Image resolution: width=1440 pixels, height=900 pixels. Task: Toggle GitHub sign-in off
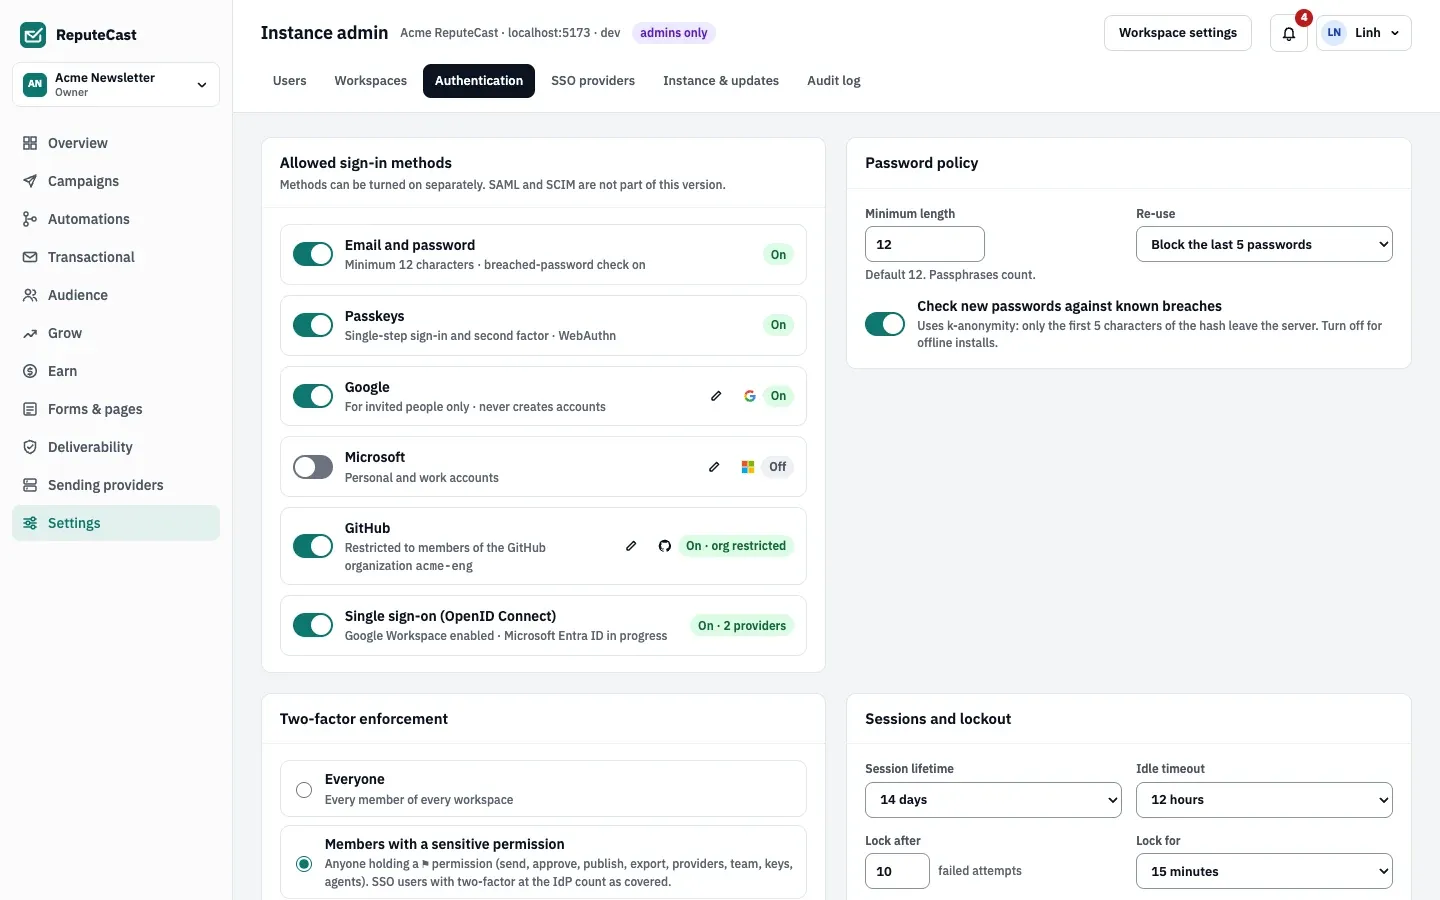click(x=313, y=546)
